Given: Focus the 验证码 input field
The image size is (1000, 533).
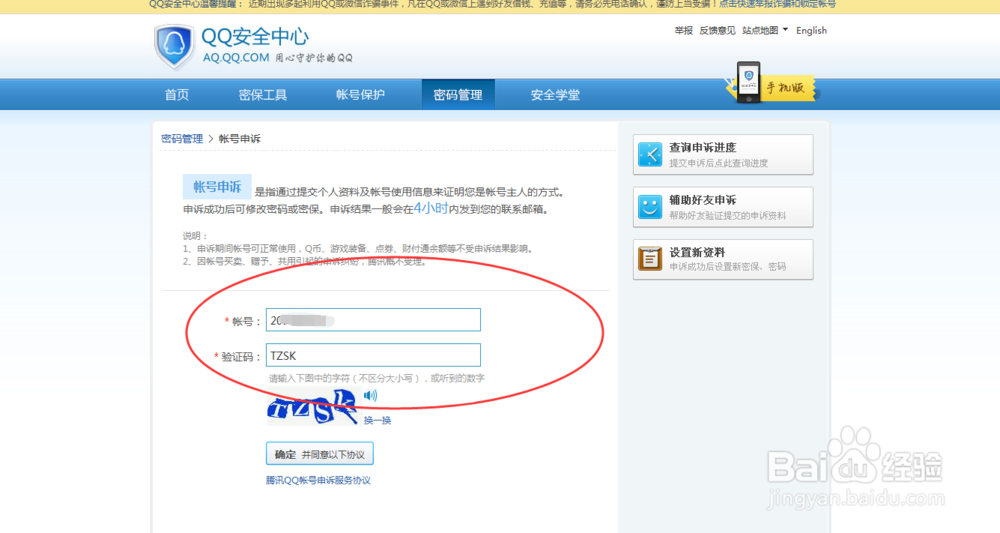Looking at the screenshot, I should [x=373, y=355].
